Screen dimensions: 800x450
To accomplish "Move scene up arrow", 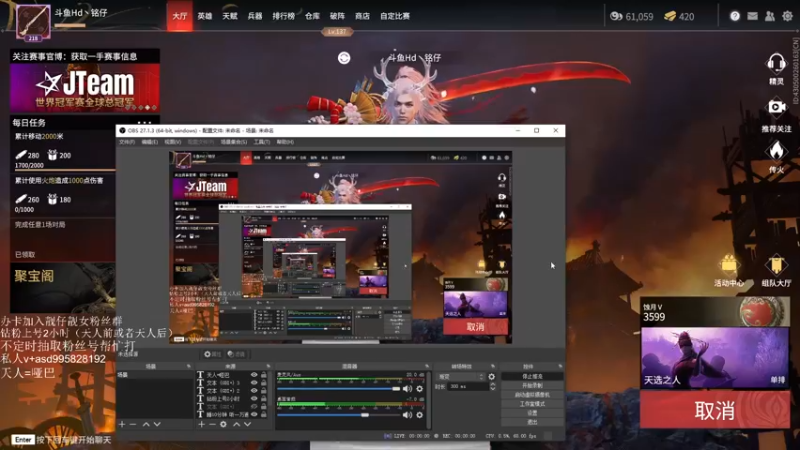I will (146, 424).
